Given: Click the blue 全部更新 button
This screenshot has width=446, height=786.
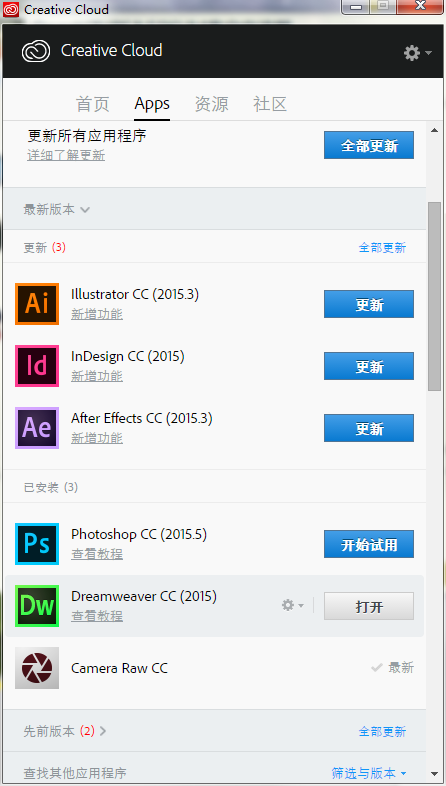Looking at the screenshot, I should click(x=369, y=145).
